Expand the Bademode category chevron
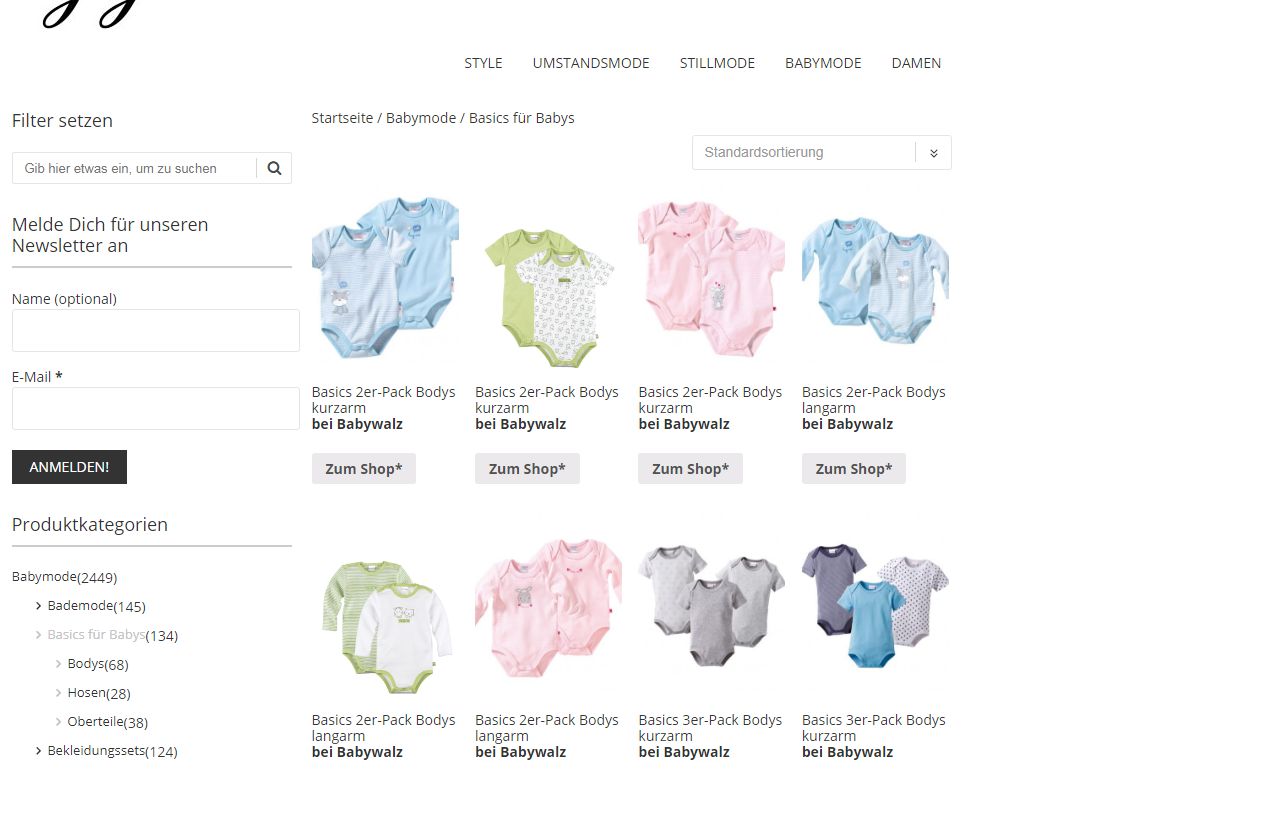The width and height of the screenshot is (1263, 835). (38, 606)
